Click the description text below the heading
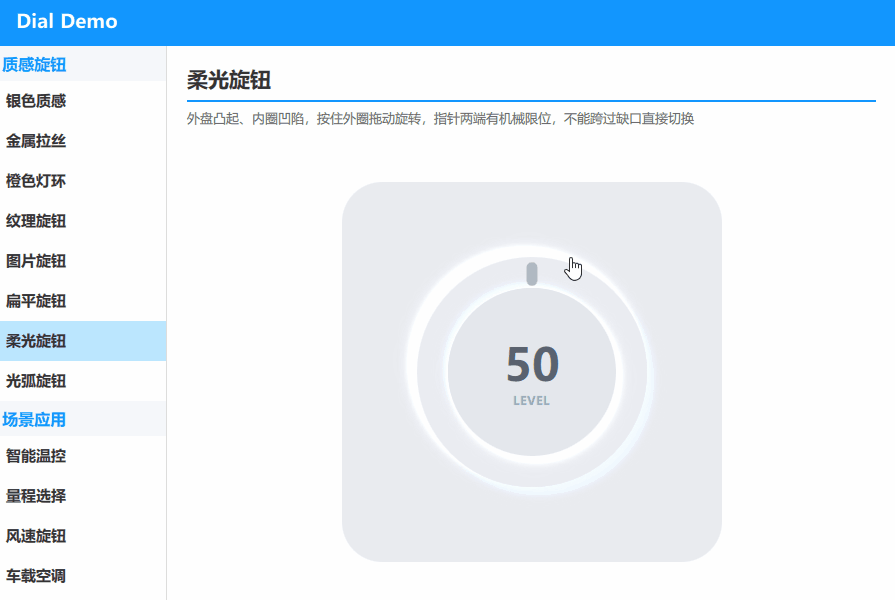 pos(440,119)
